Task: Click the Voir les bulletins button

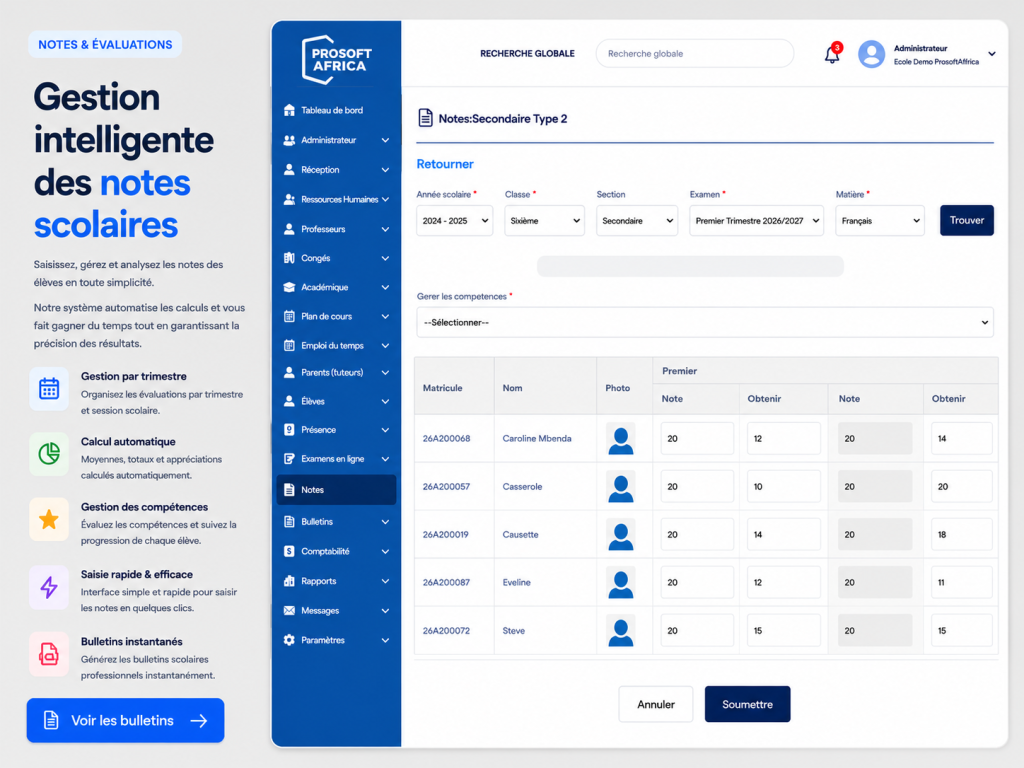Action: (x=125, y=720)
